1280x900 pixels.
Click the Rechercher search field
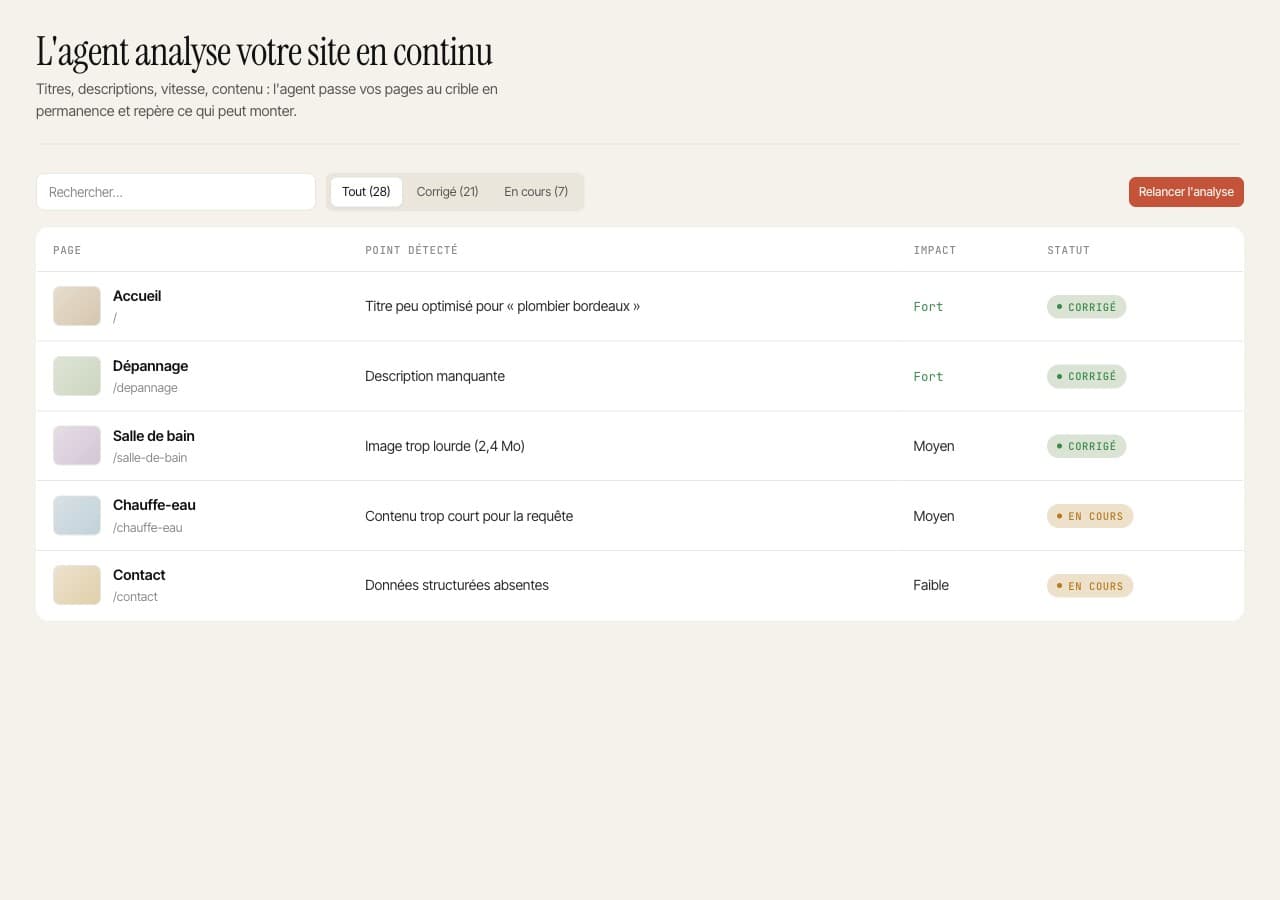click(x=176, y=192)
